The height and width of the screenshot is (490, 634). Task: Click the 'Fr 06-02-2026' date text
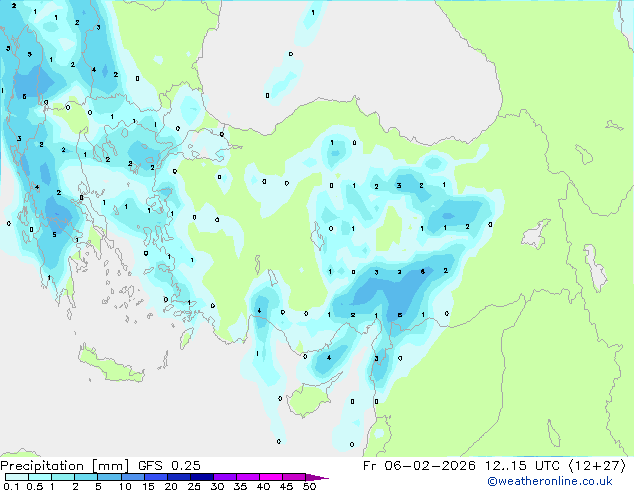pyautogui.click(x=419, y=466)
